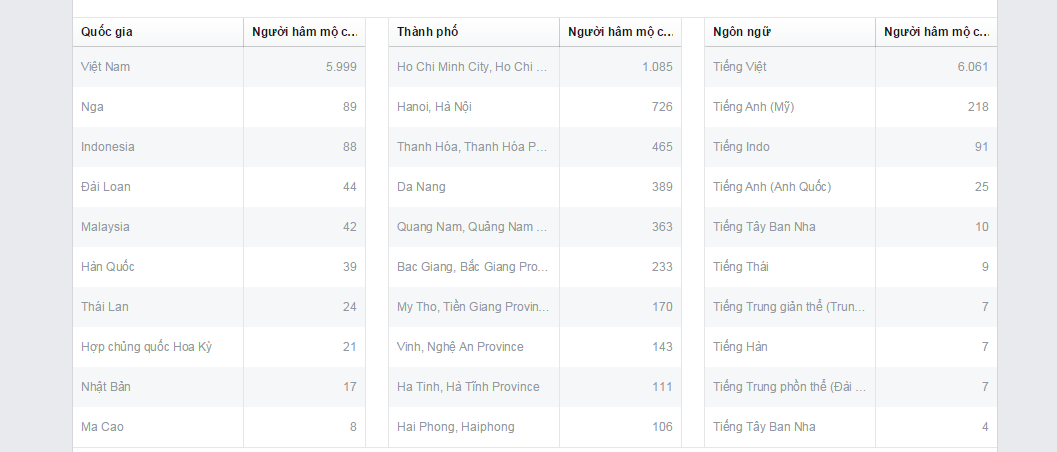Click the Tiếng Anh (Mỹ) row
The image size is (1057, 452).
[x=754, y=107]
